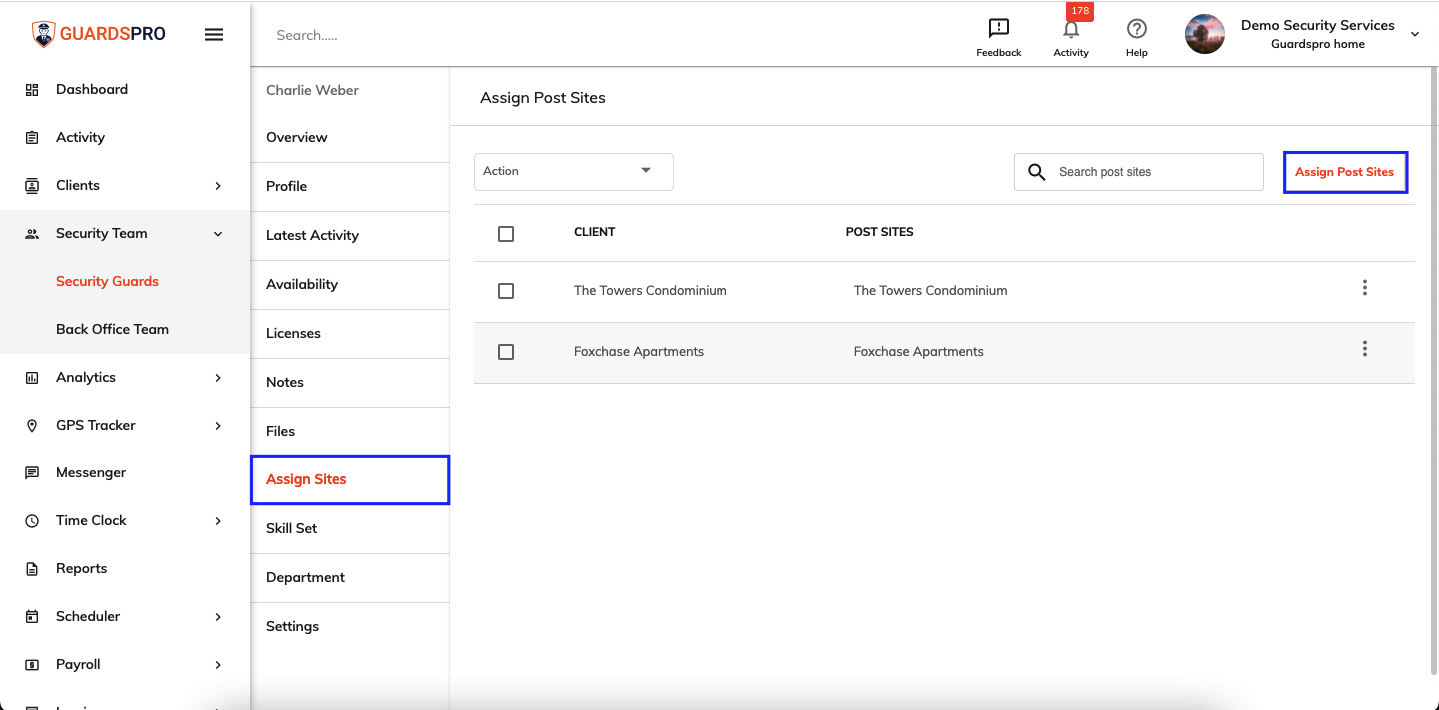Click the Reports document icon
1439x710 pixels.
(32, 569)
